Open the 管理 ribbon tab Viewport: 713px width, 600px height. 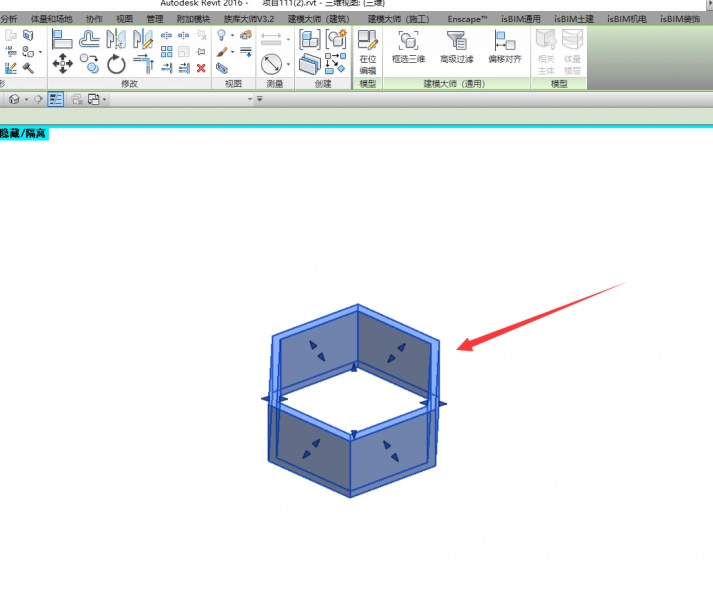tap(155, 19)
